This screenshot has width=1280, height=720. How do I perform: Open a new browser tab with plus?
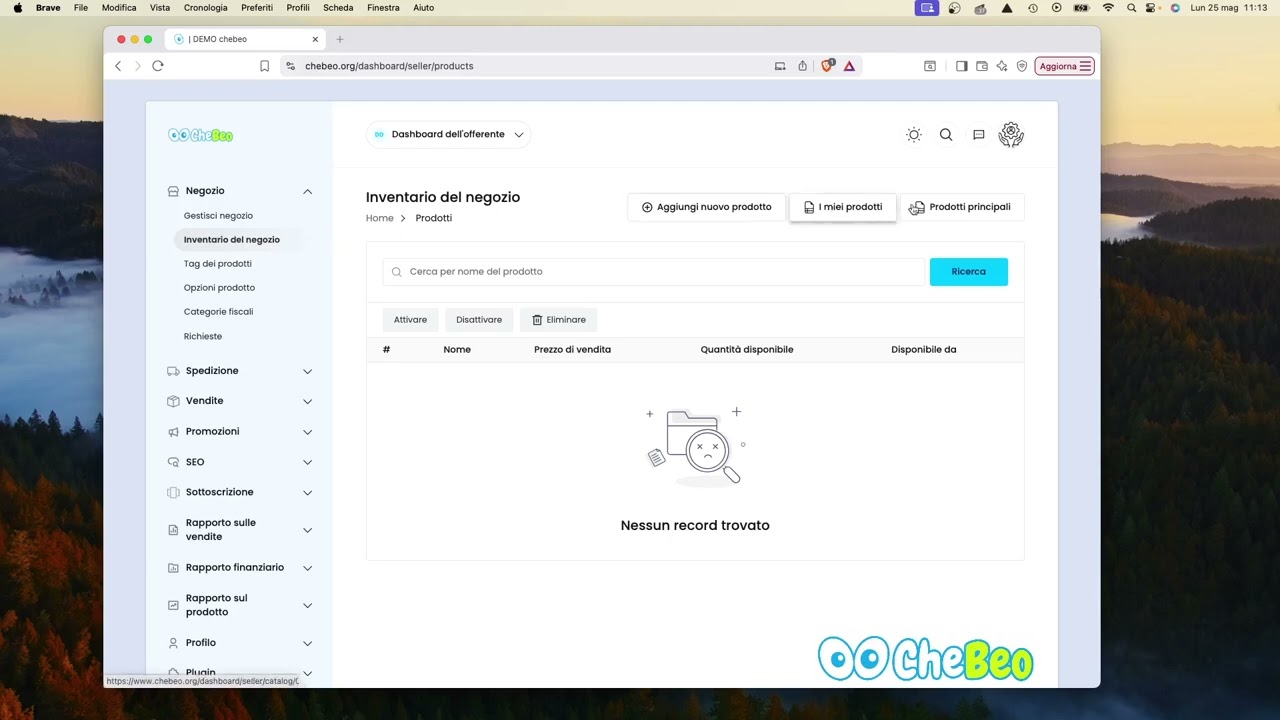340,39
